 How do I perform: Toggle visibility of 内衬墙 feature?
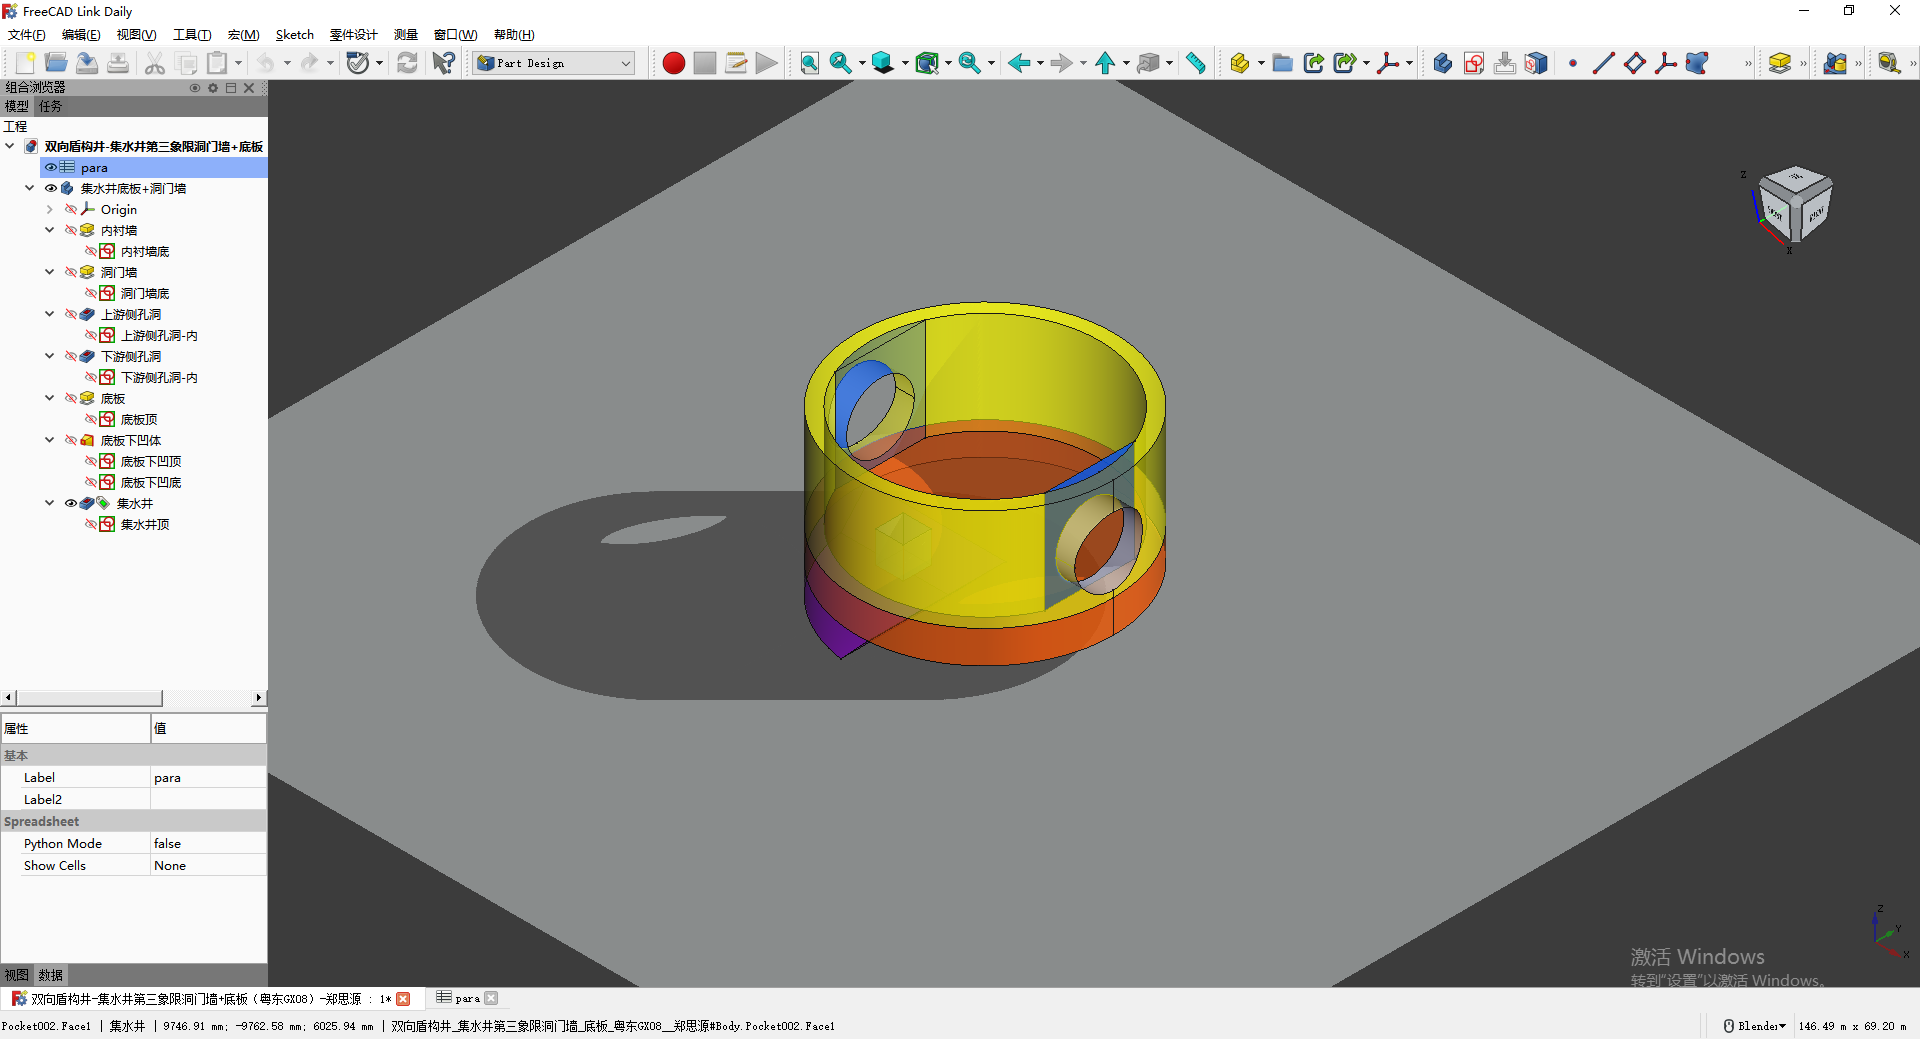tap(71, 231)
